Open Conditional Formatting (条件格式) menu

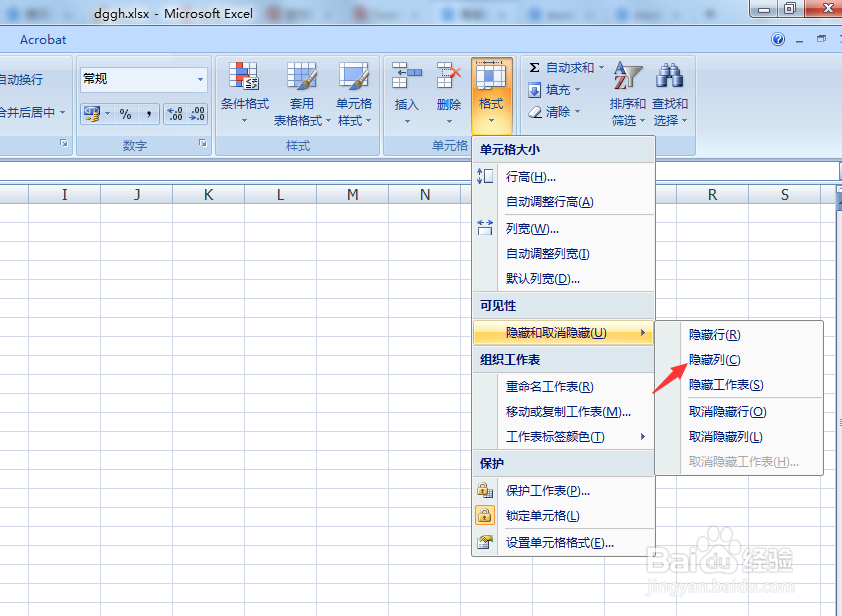pos(245,93)
